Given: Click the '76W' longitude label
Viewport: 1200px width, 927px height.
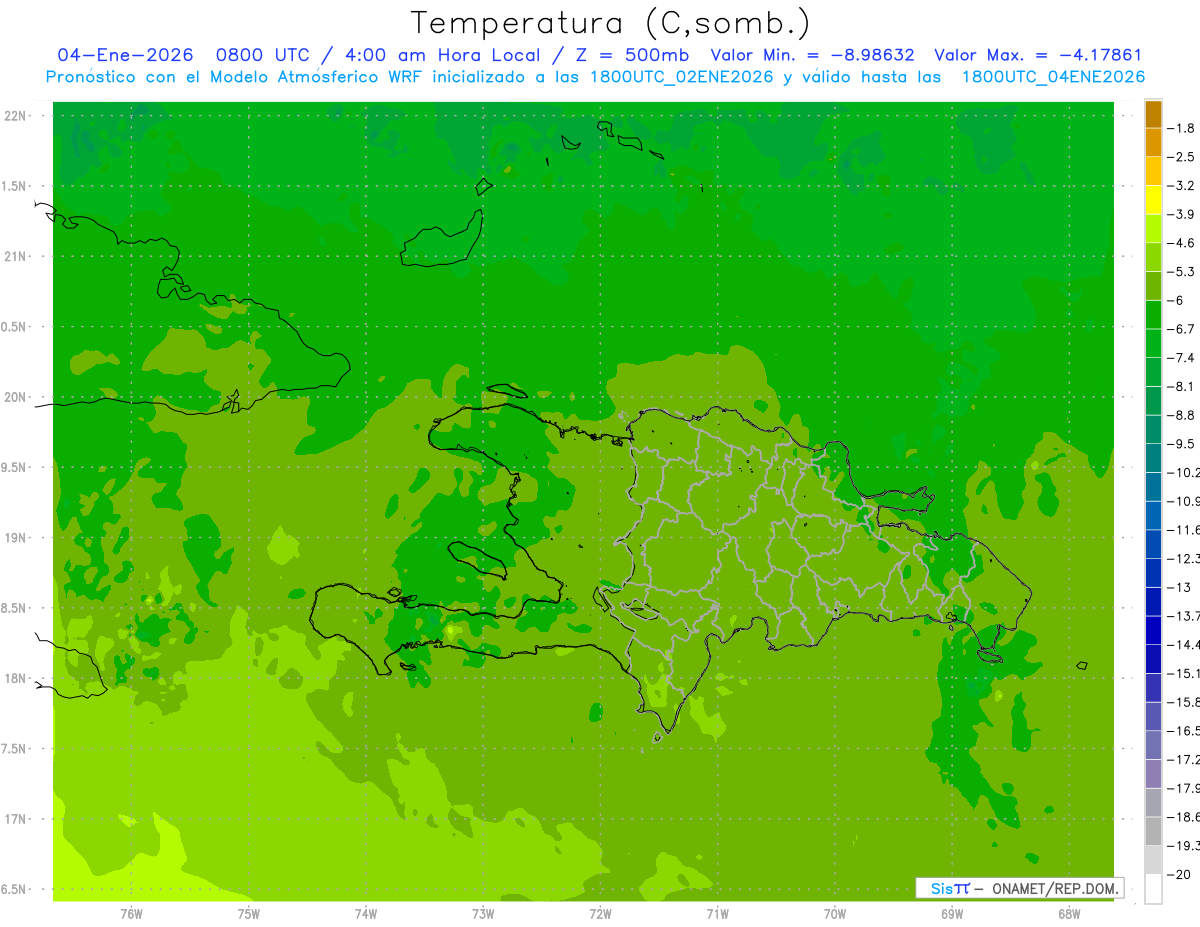Looking at the screenshot, I should (131, 914).
